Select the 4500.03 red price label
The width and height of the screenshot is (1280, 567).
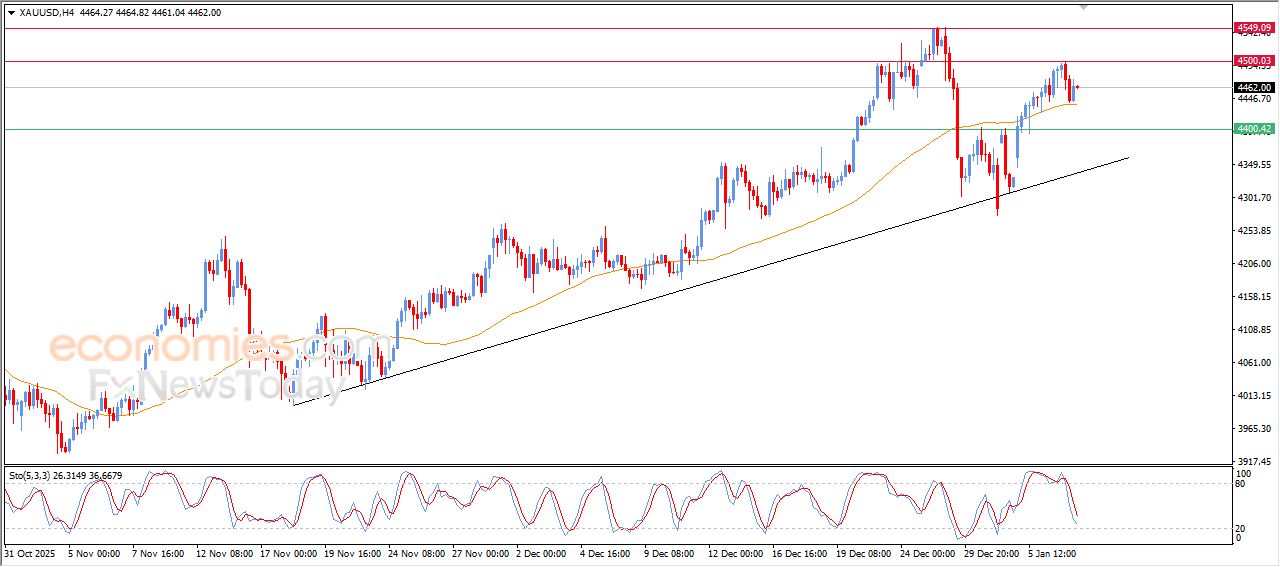1253,61
